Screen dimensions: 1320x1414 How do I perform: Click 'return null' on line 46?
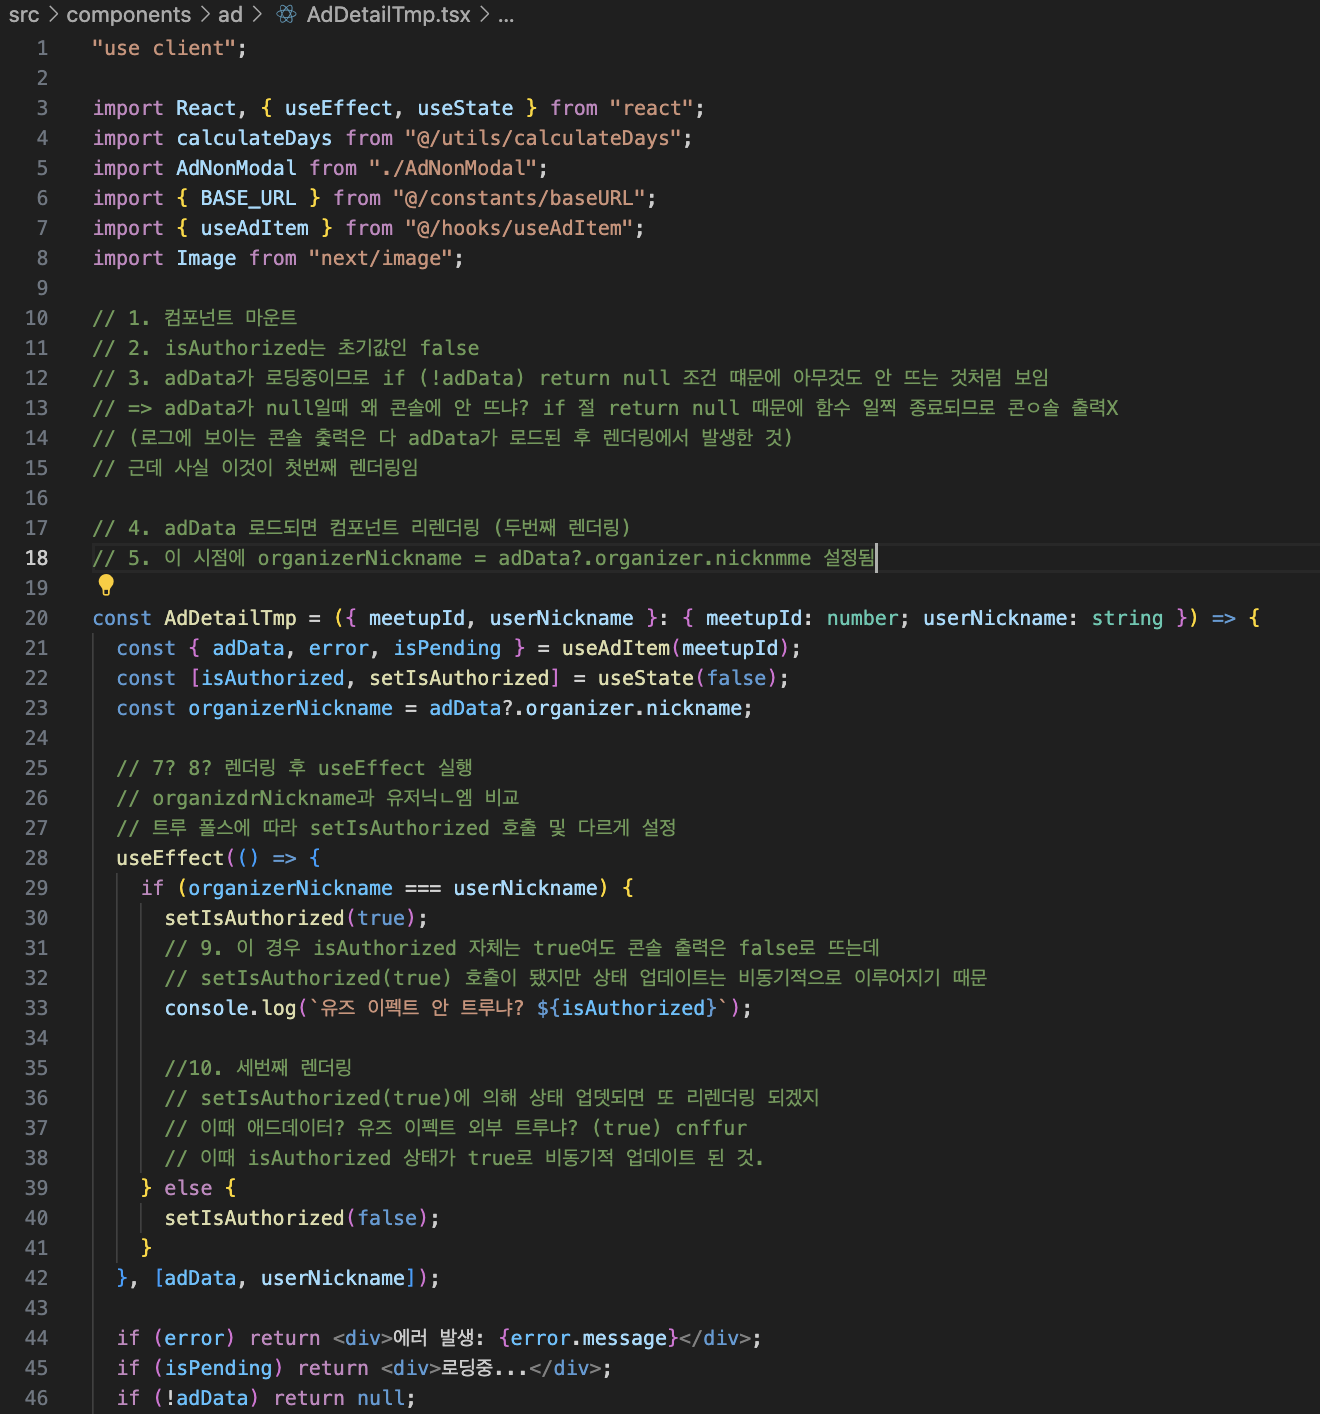pyautogui.click(x=339, y=1398)
